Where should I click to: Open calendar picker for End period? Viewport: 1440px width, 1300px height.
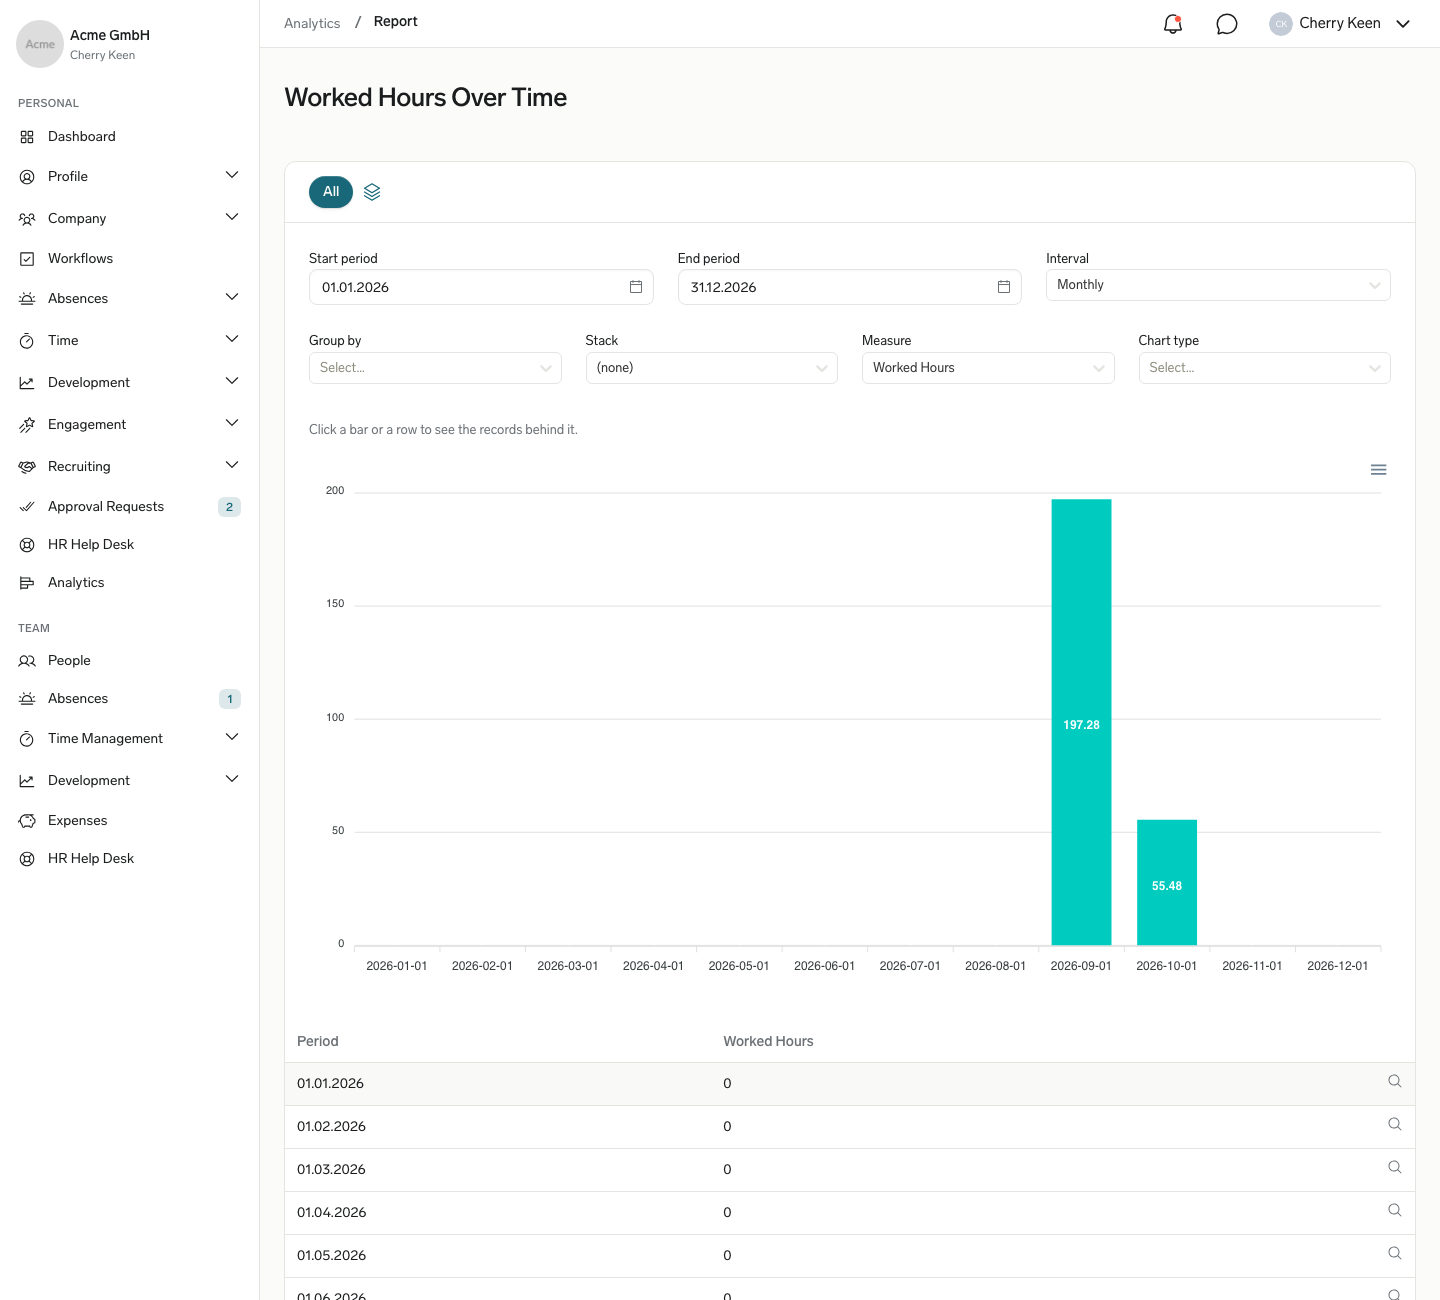point(1004,287)
